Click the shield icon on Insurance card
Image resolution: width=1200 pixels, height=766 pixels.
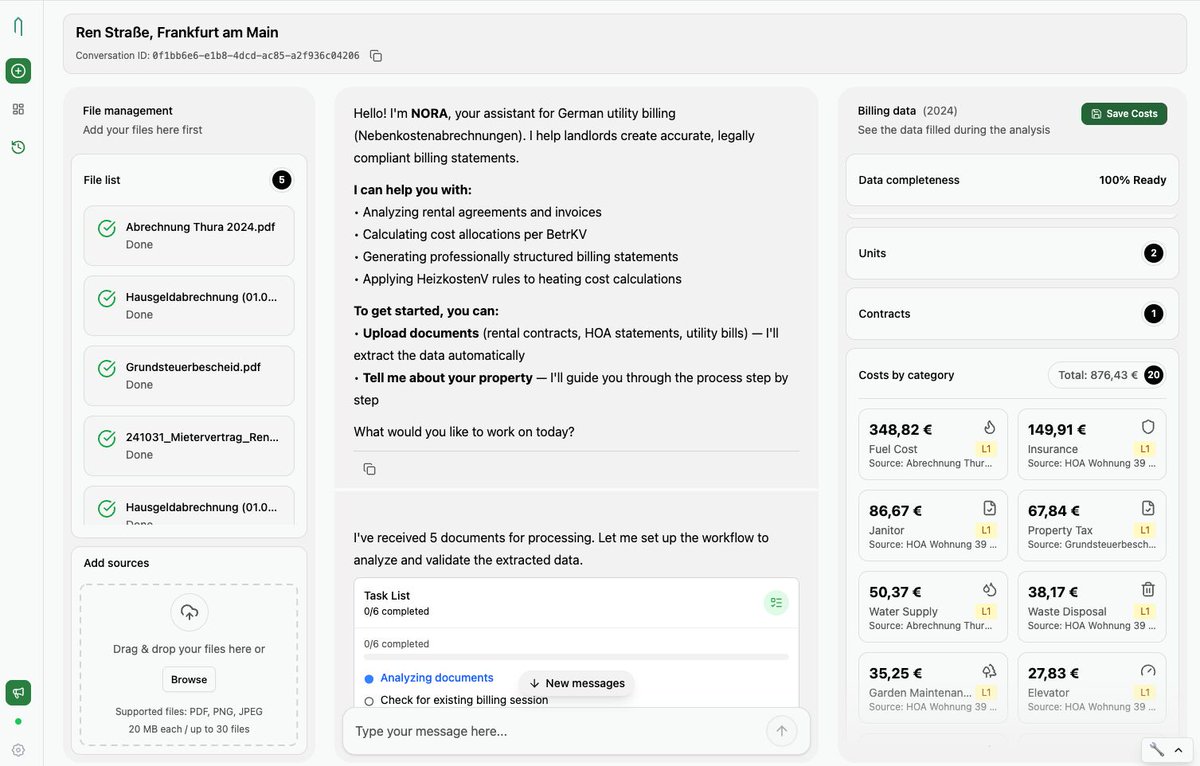click(x=1148, y=427)
